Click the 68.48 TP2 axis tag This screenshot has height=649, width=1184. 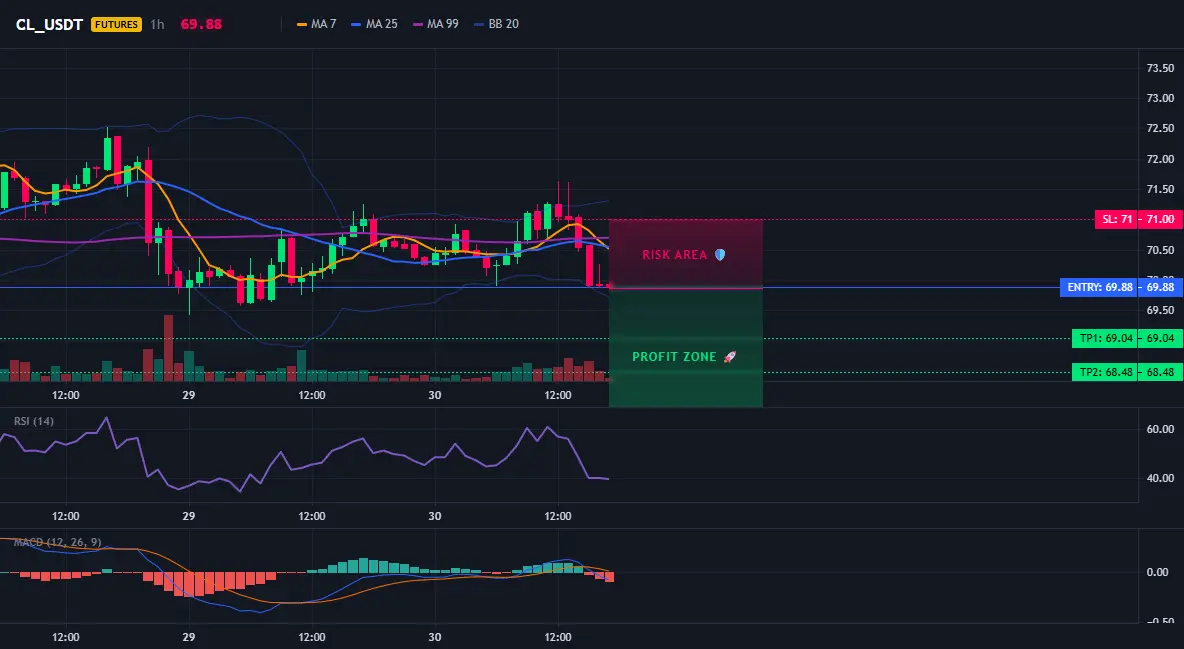point(1161,372)
